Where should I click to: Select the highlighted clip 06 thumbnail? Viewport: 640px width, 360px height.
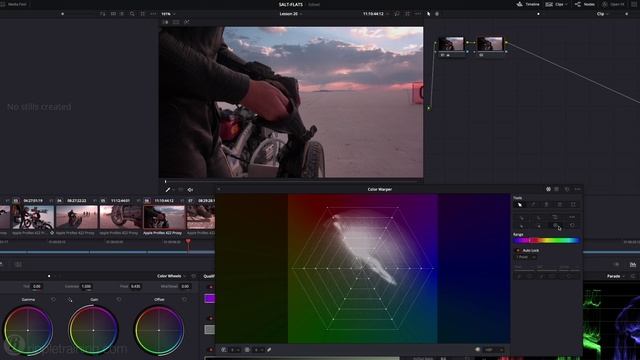click(164, 217)
